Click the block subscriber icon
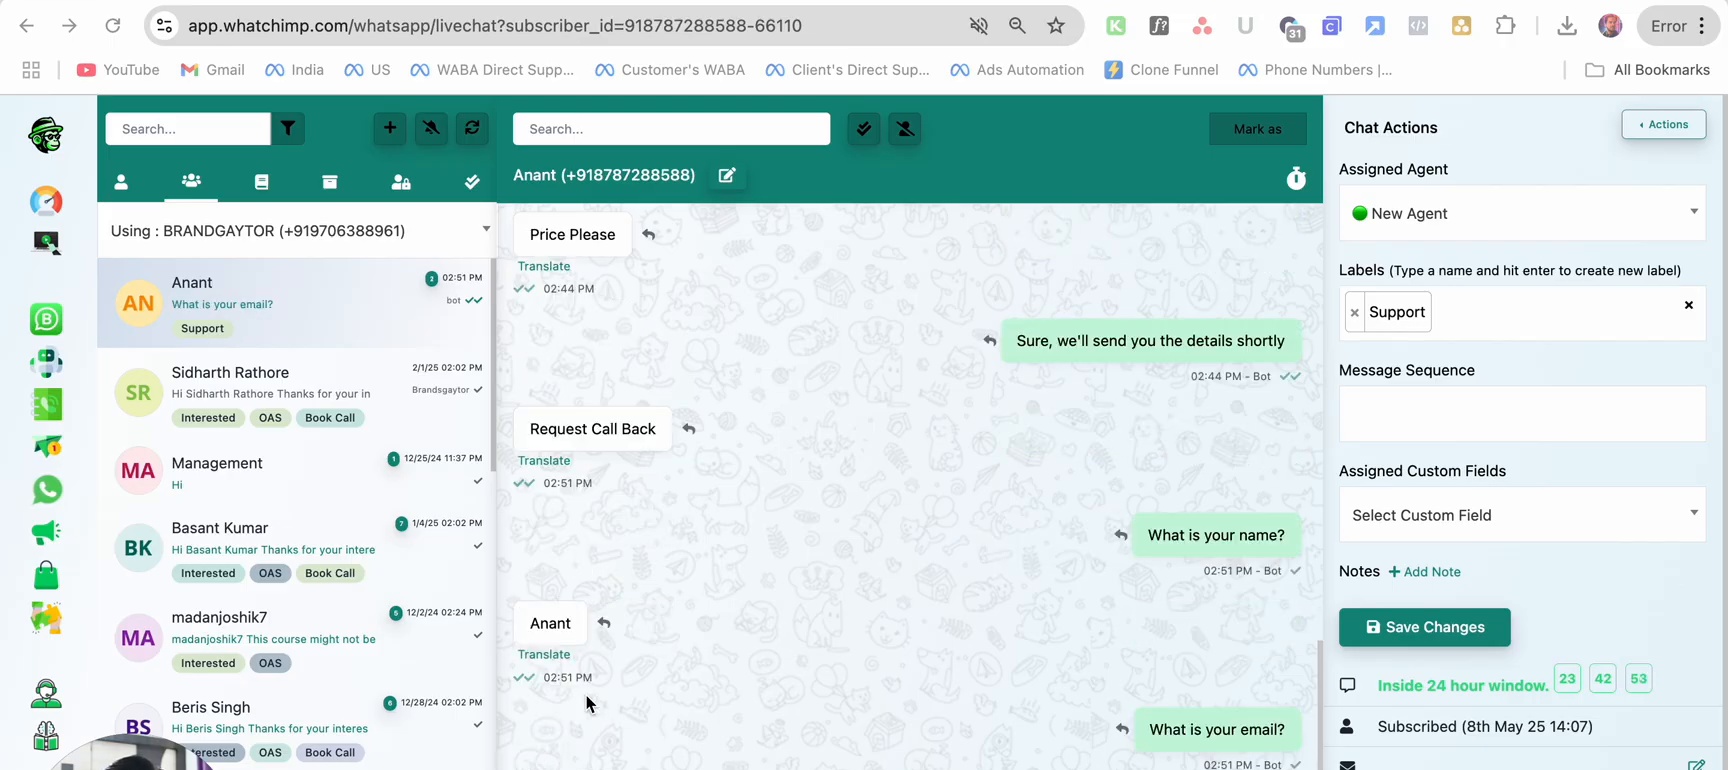Screen dimensions: 1728x770 (x=905, y=129)
